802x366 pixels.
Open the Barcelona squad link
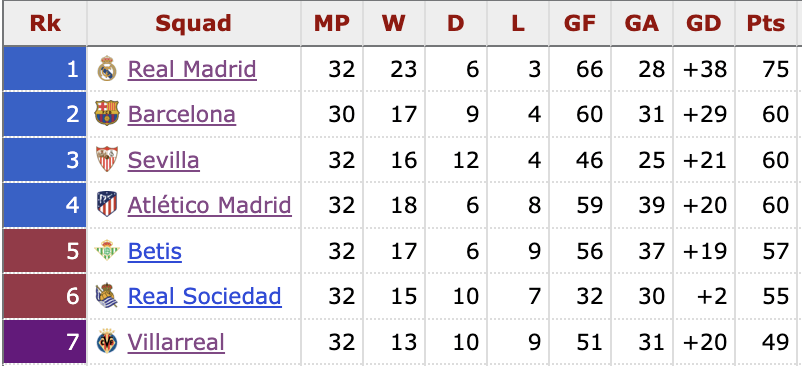click(182, 113)
